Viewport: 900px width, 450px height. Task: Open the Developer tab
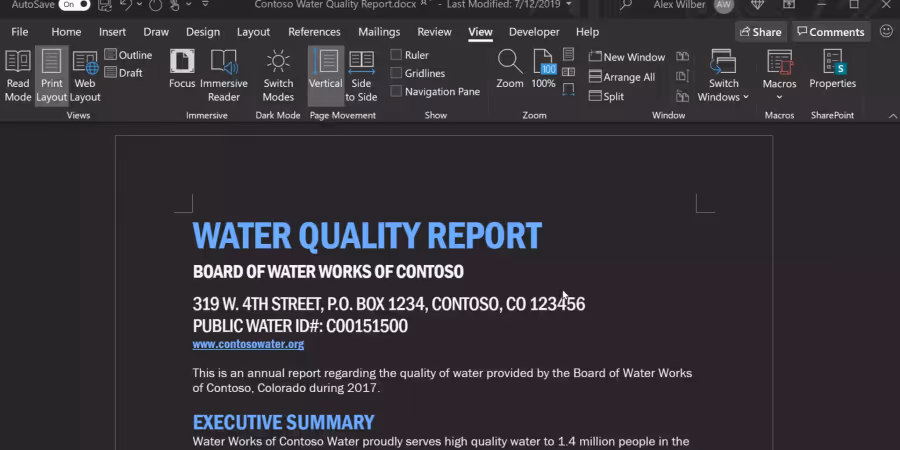pyautogui.click(x=534, y=32)
